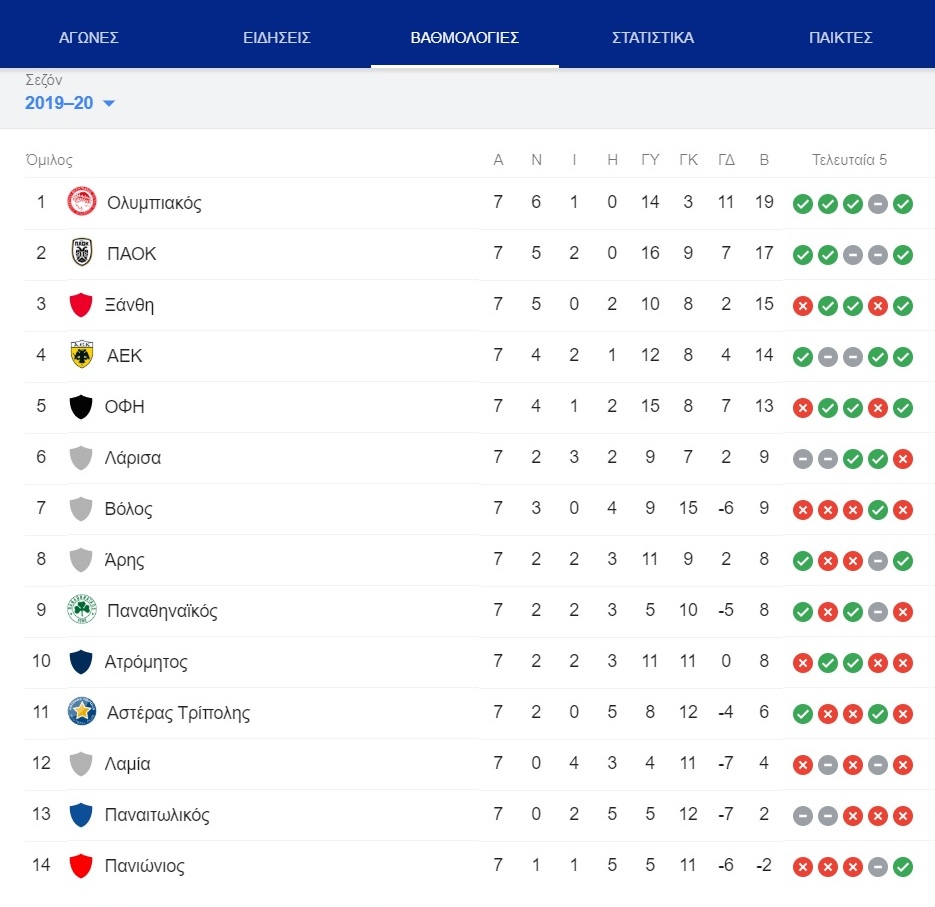Click the Ολυμπιακός team crest icon
Image resolution: width=935 pixels, height=907 pixels.
coord(82,202)
